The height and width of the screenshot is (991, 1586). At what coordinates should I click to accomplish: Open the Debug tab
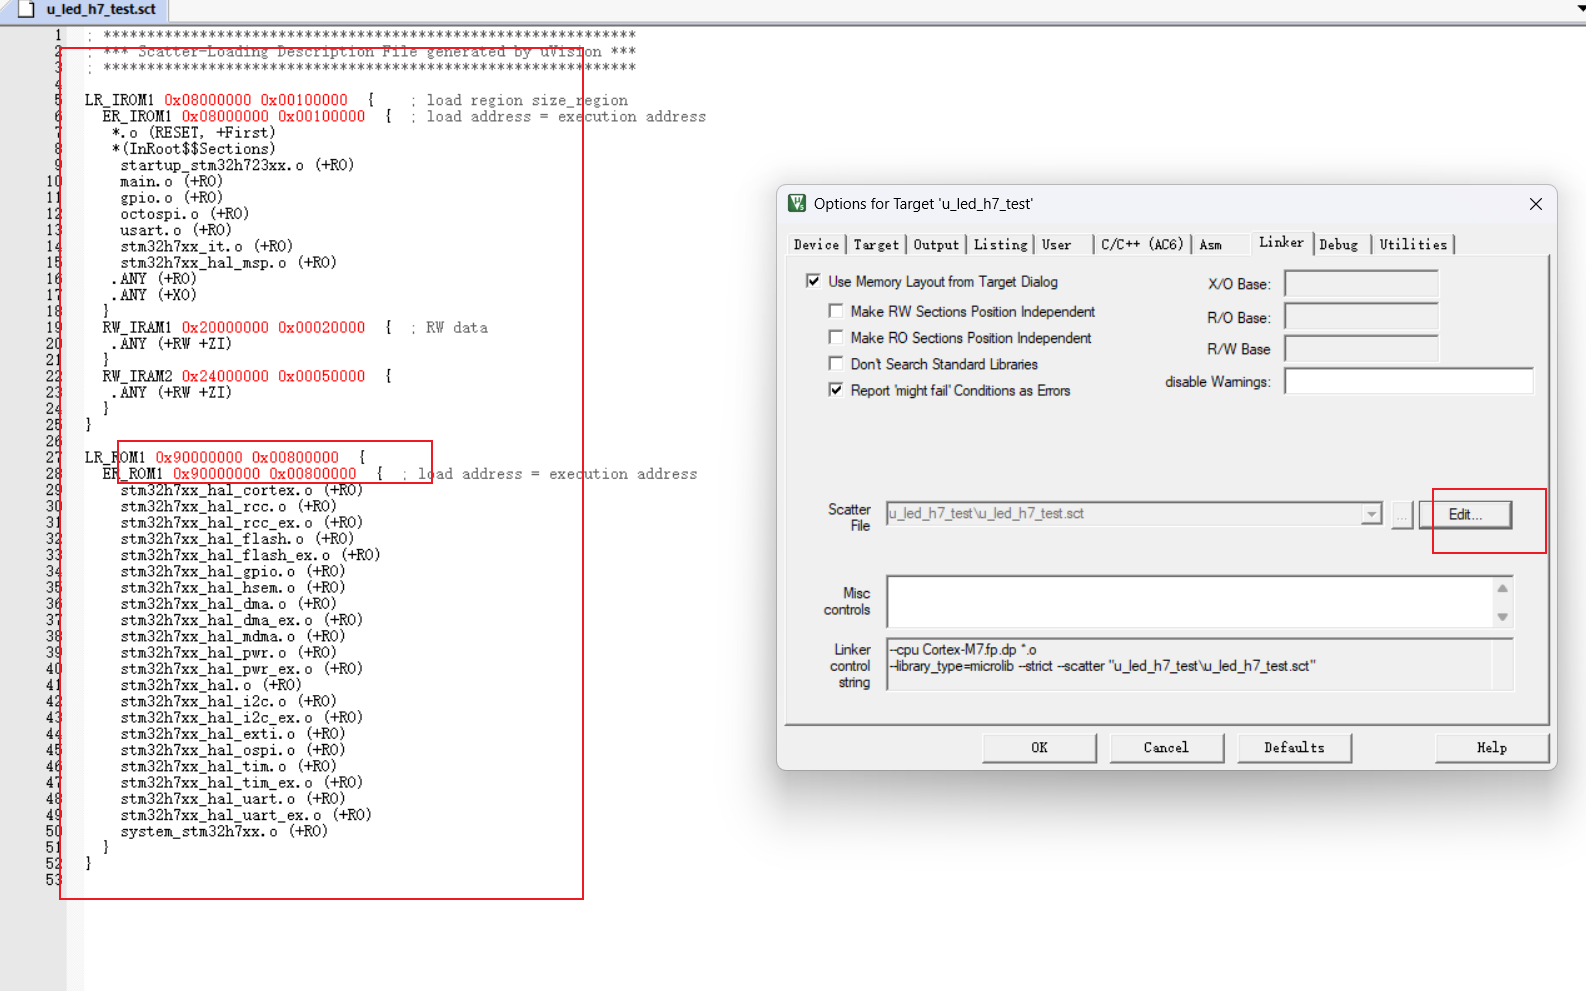tap(1339, 245)
